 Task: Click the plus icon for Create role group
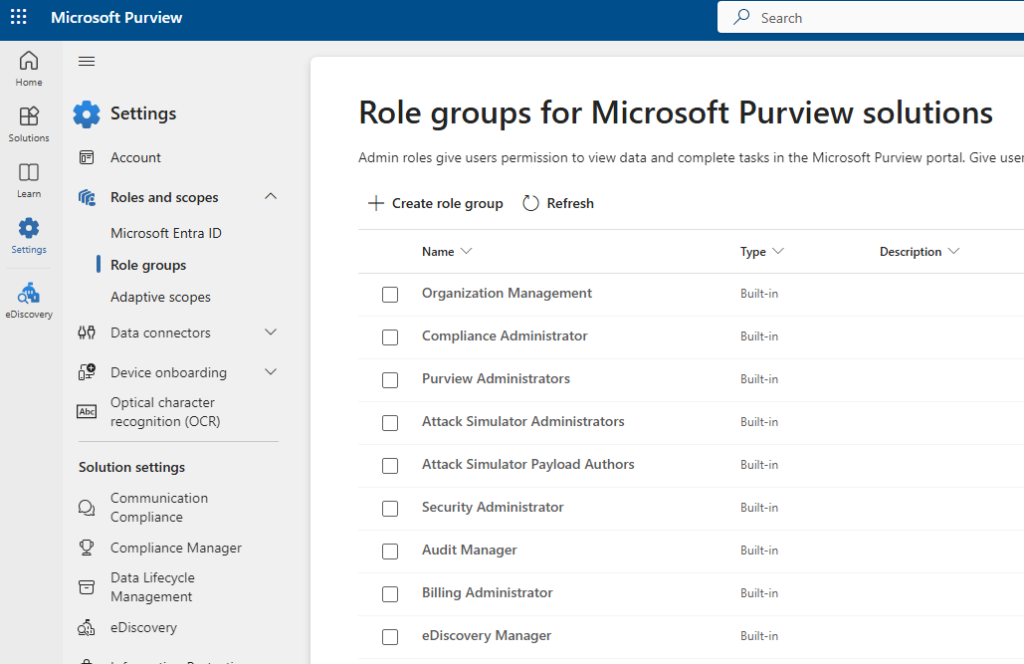(376, 203)
